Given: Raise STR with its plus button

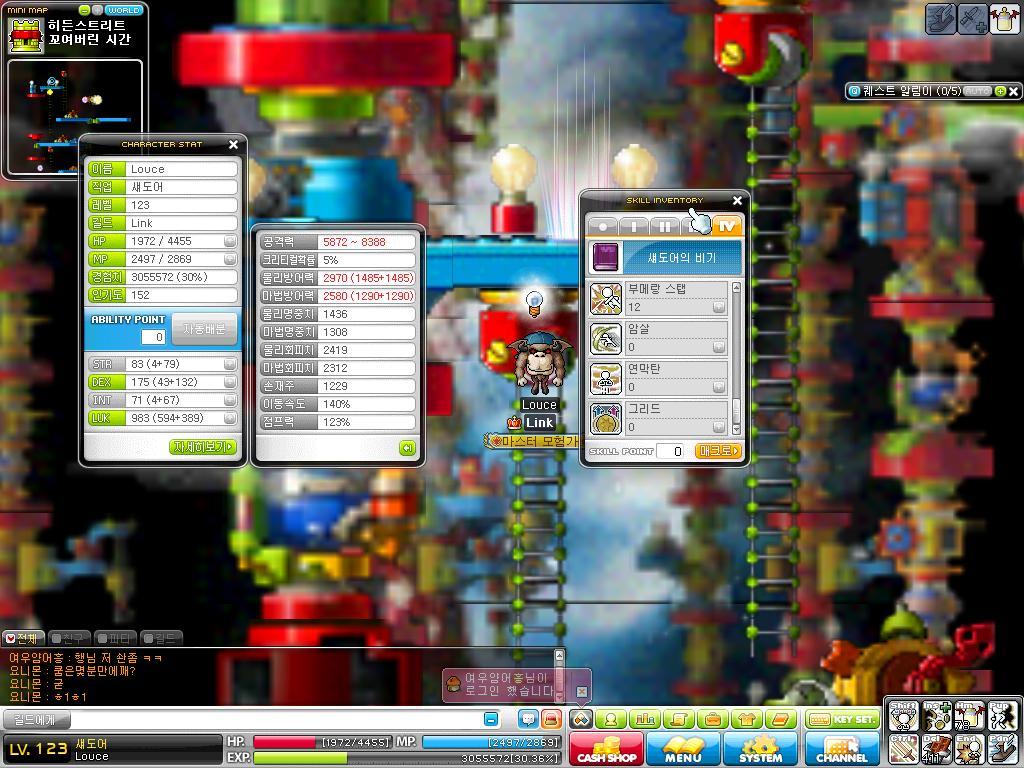Looking at the screenshot, I should coord(229,364).
